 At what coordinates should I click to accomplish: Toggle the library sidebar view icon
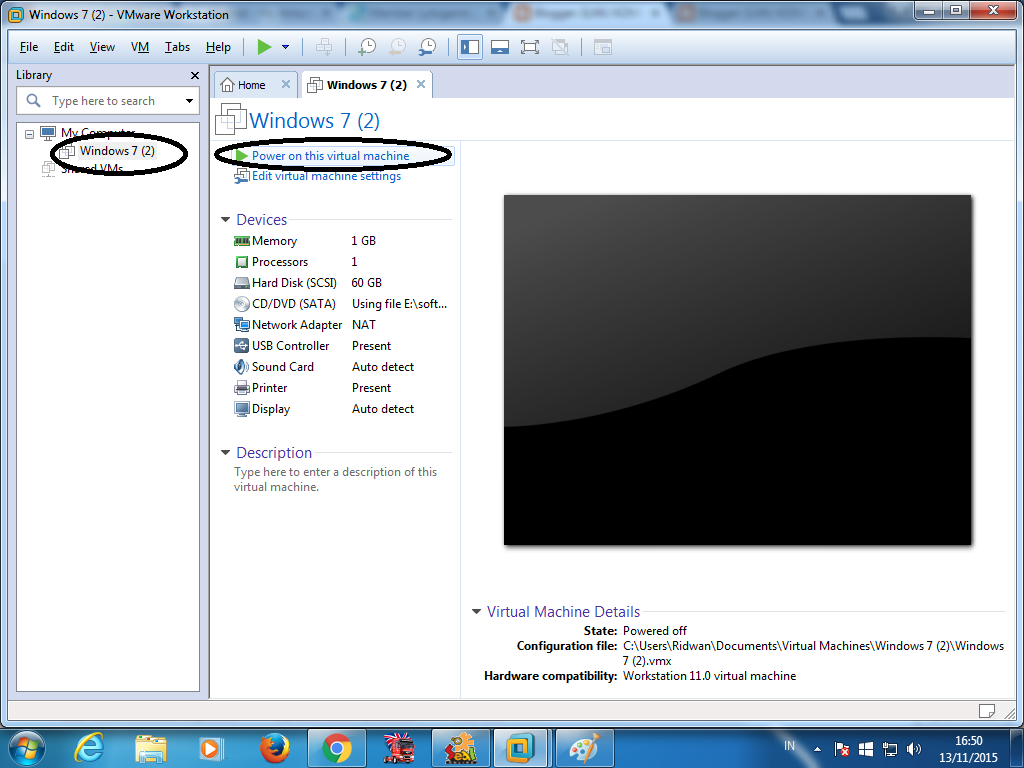point(470,47)
